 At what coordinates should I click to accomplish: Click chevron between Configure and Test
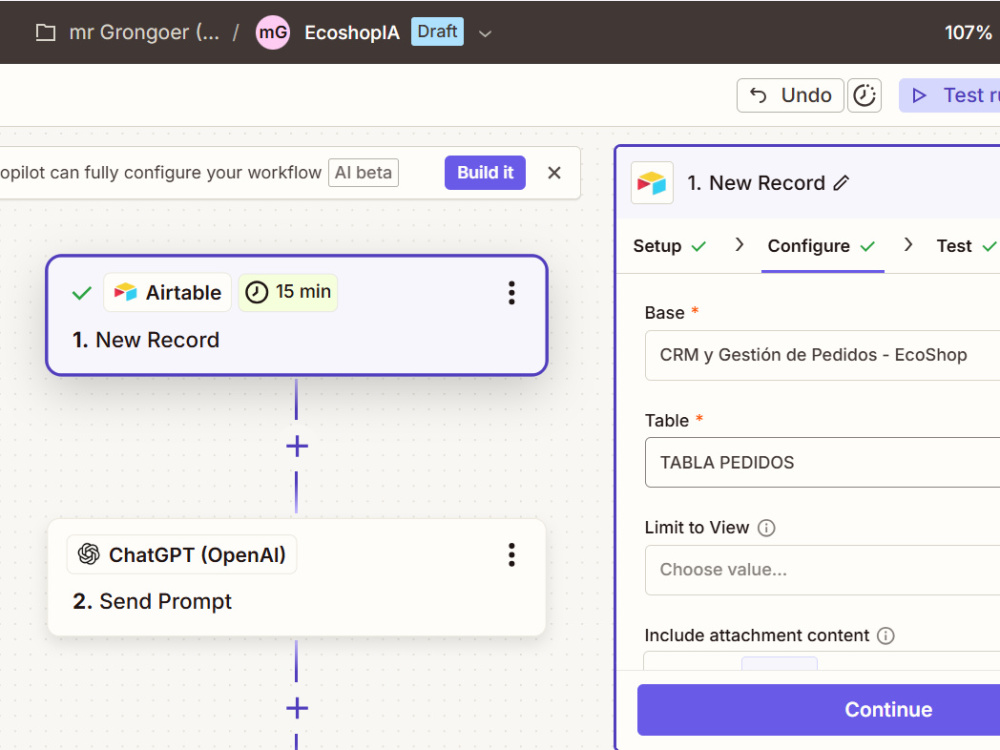pos(908,245)
